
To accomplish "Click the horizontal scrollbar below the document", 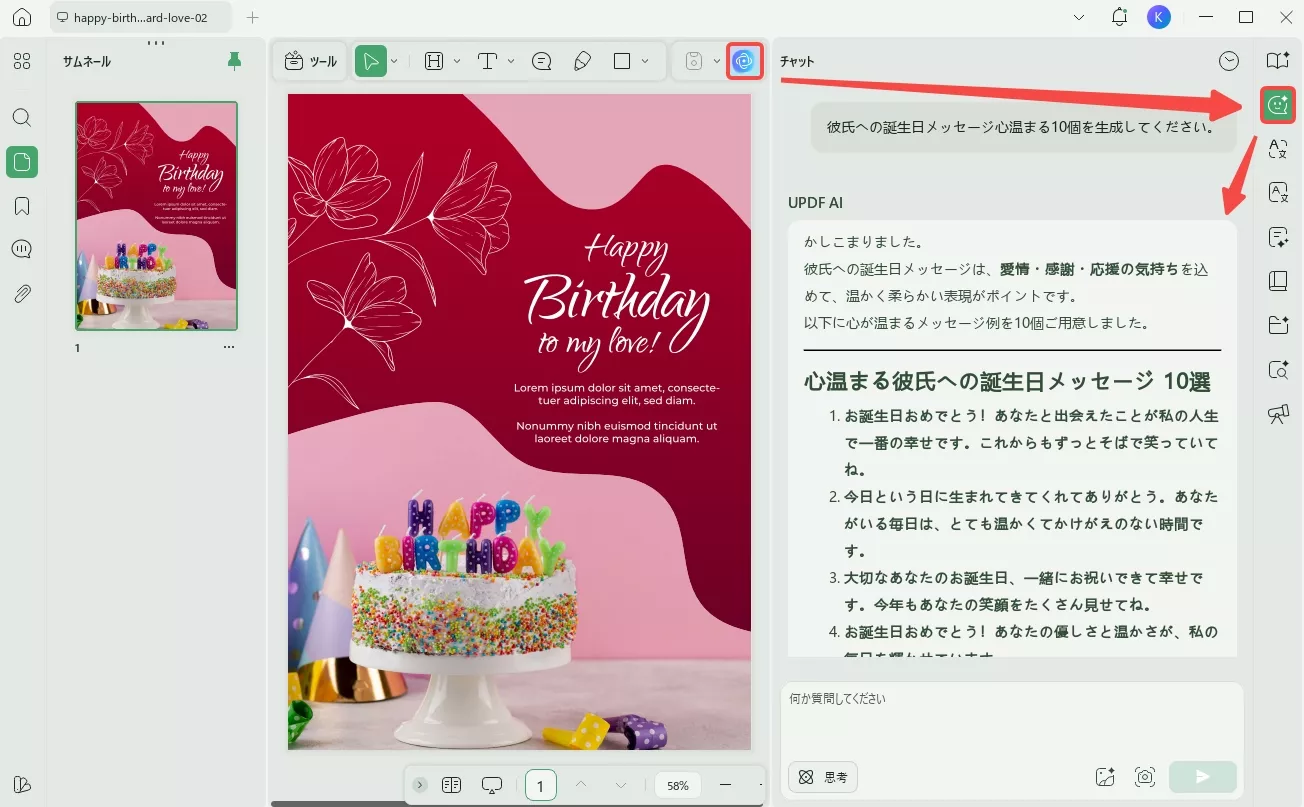I will click(516, 803).
